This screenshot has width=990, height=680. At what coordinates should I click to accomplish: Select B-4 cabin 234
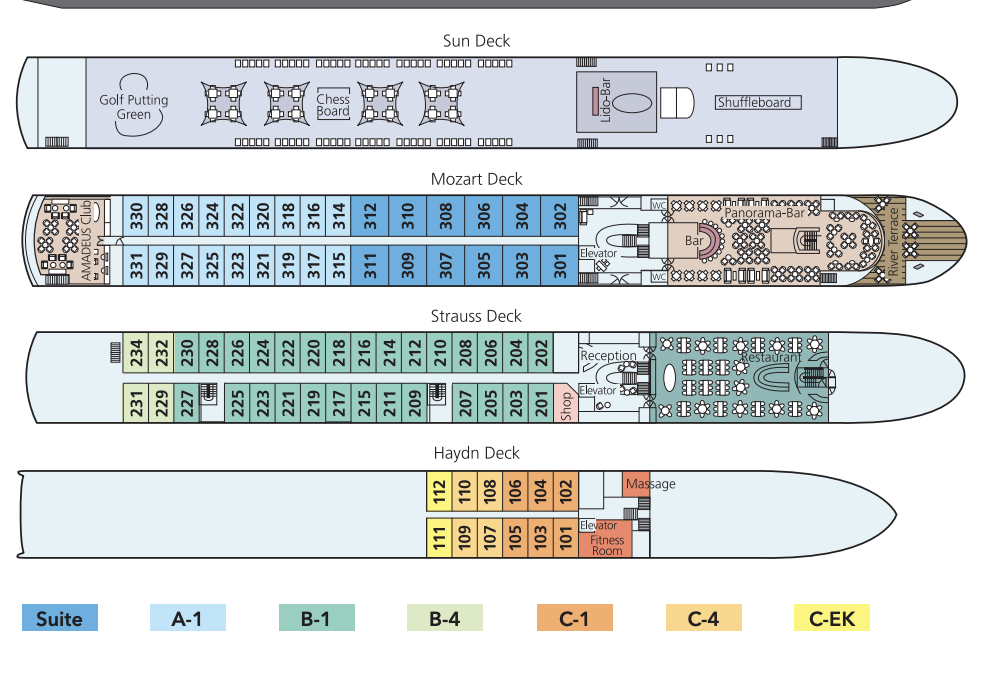[136, 353]
